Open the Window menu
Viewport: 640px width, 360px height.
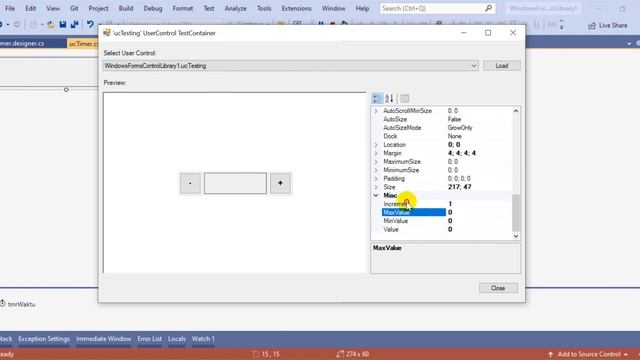pyautogui.click(x=333, y=8)
